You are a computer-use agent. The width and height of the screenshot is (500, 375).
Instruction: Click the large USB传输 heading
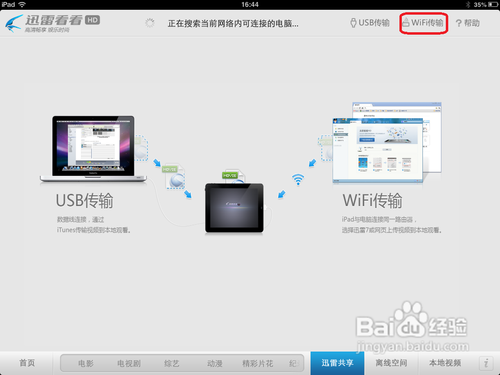click(84, 201)
